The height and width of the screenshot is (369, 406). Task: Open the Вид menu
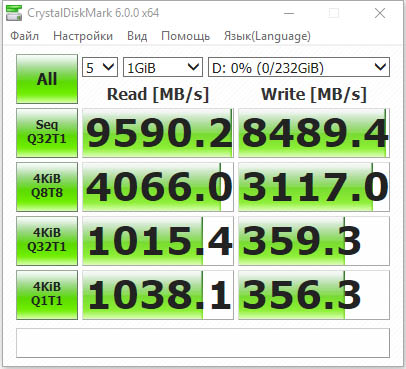coord(137,36)
